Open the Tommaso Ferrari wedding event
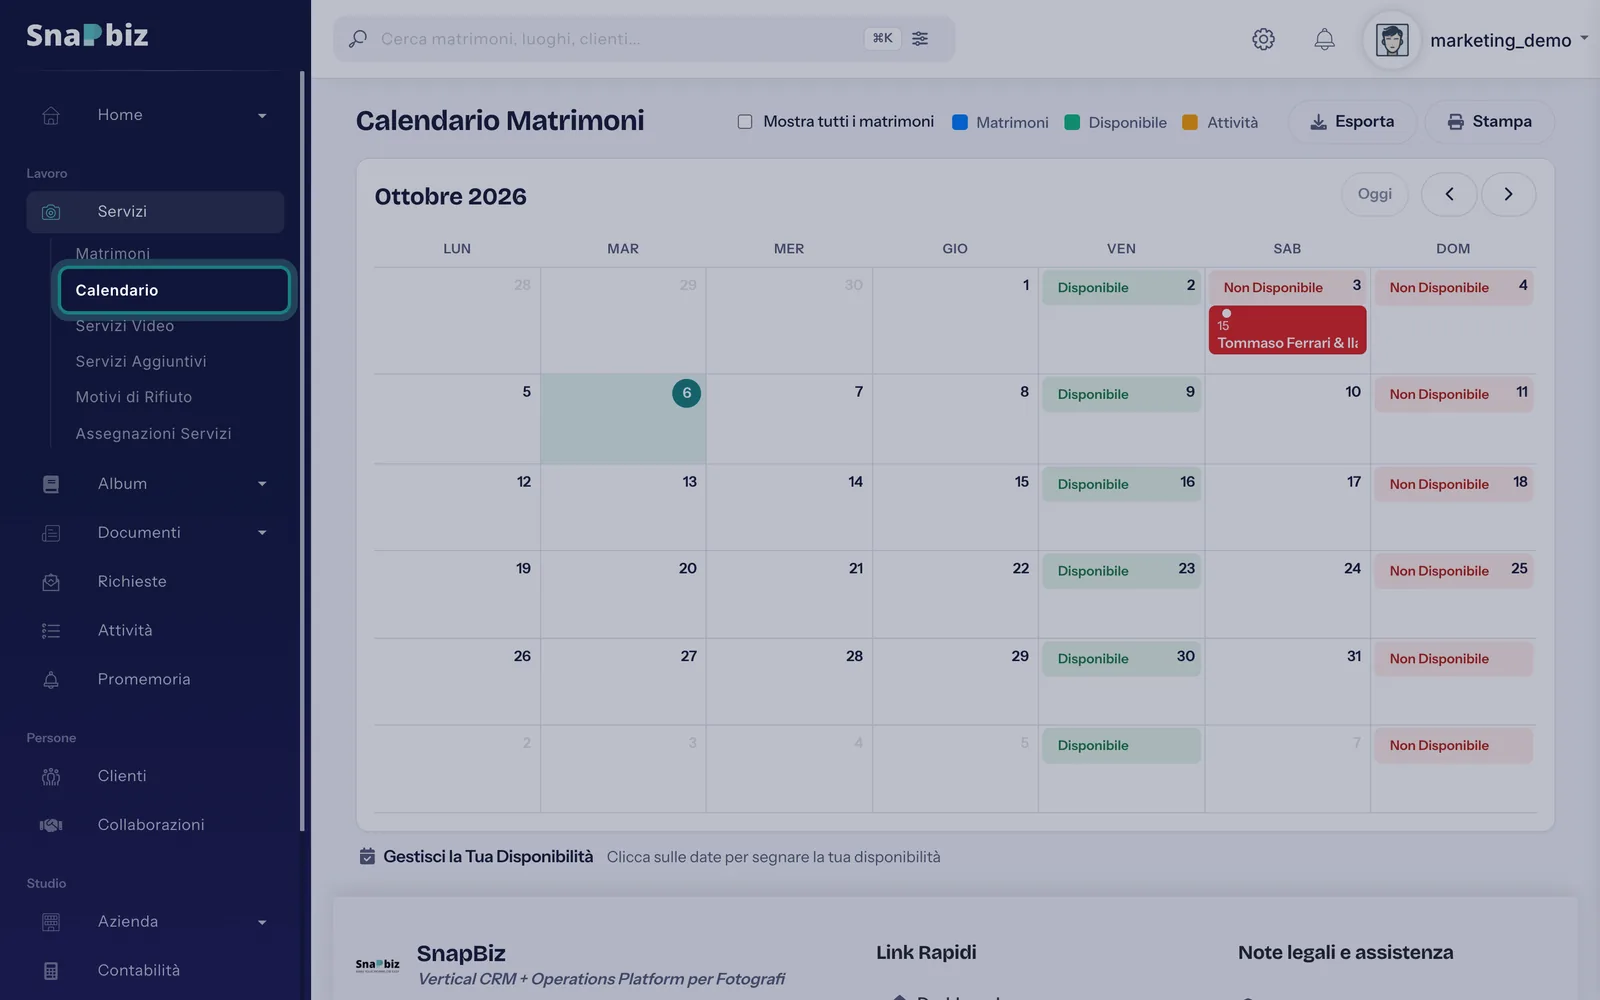 tap(1287, 330)
